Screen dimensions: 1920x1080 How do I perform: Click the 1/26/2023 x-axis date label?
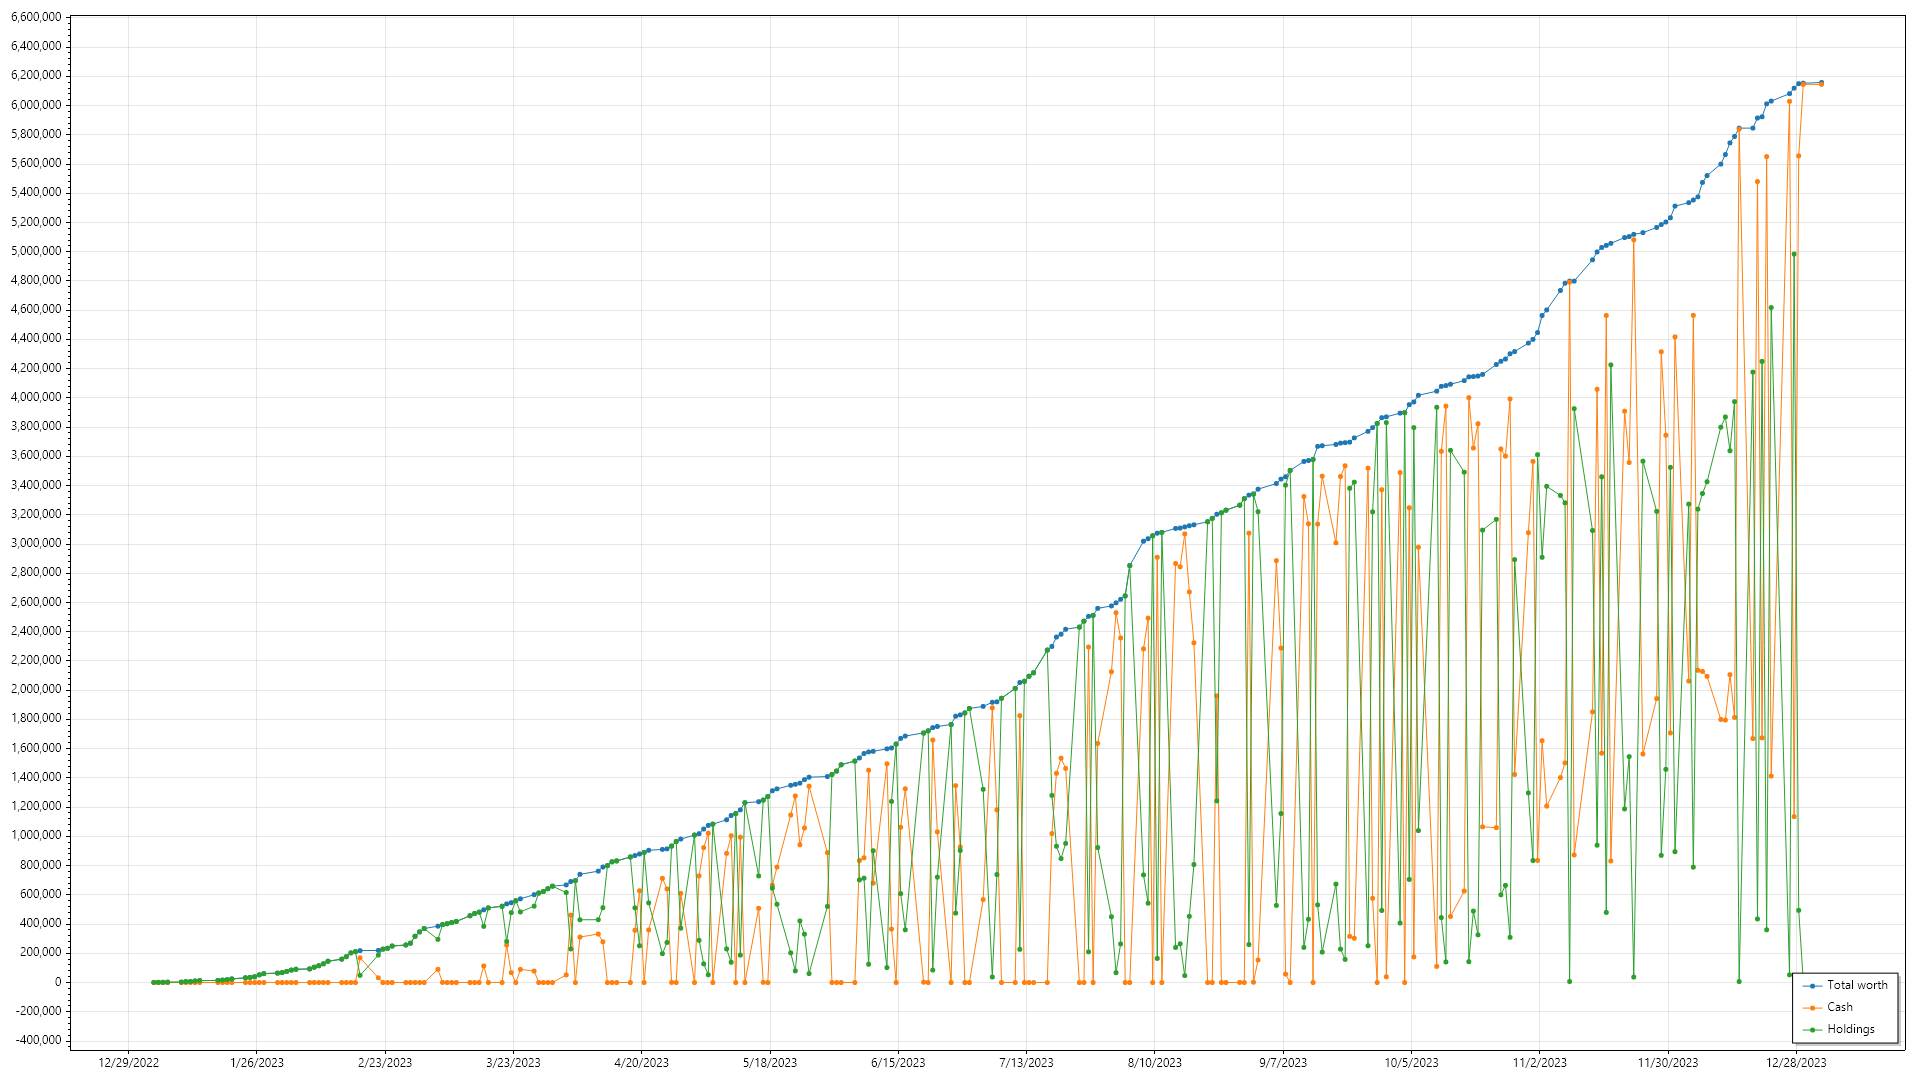pyautogui.click(x=257, y=1063)
